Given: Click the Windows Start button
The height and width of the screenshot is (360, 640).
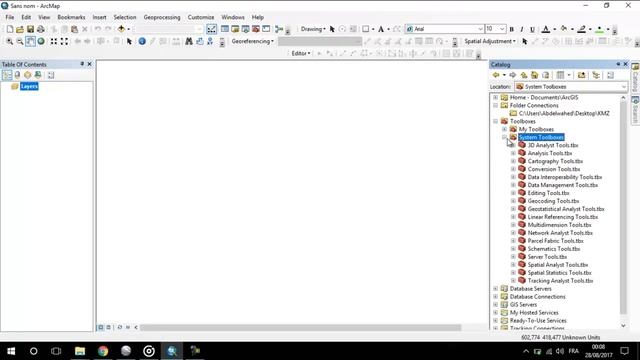Looking at the screenshot, I should [11, 351].
